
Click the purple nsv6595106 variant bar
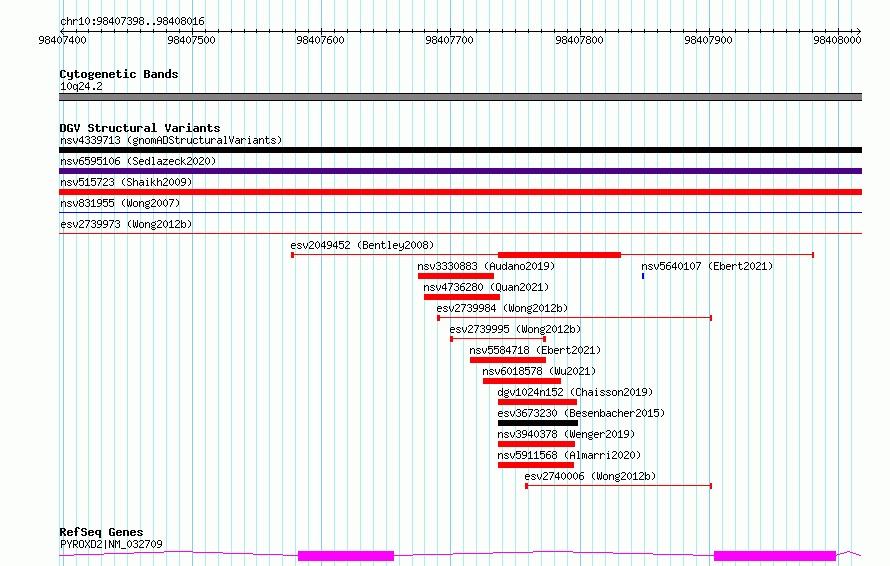point(460,171)
